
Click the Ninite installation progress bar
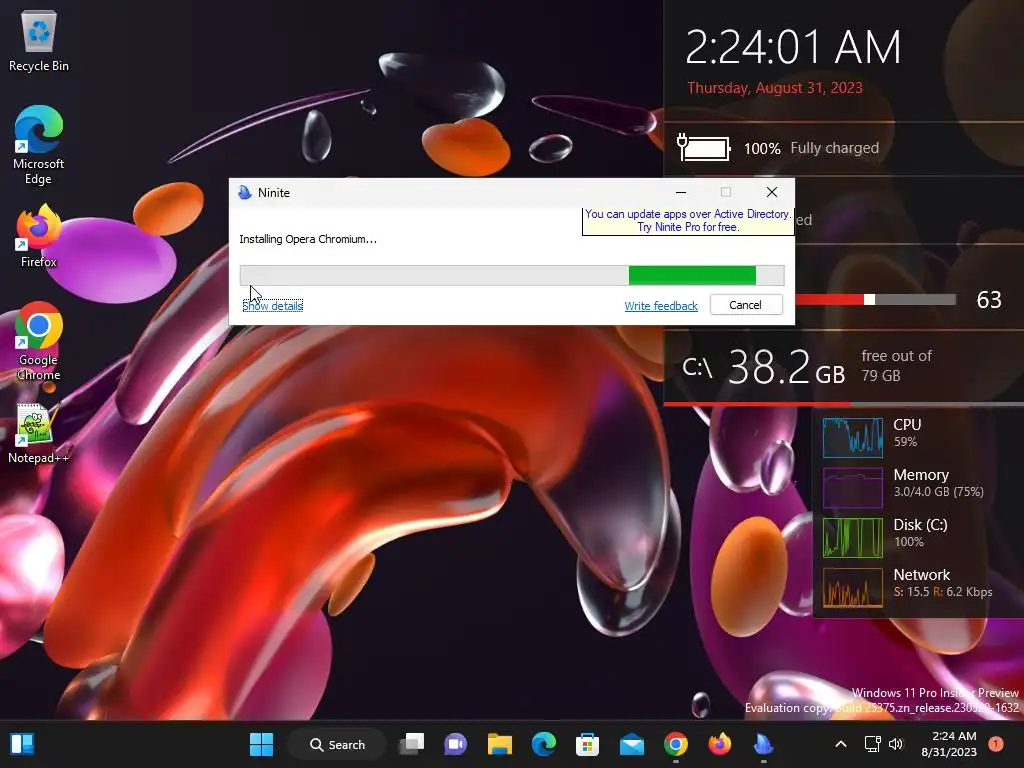(512, 275)
